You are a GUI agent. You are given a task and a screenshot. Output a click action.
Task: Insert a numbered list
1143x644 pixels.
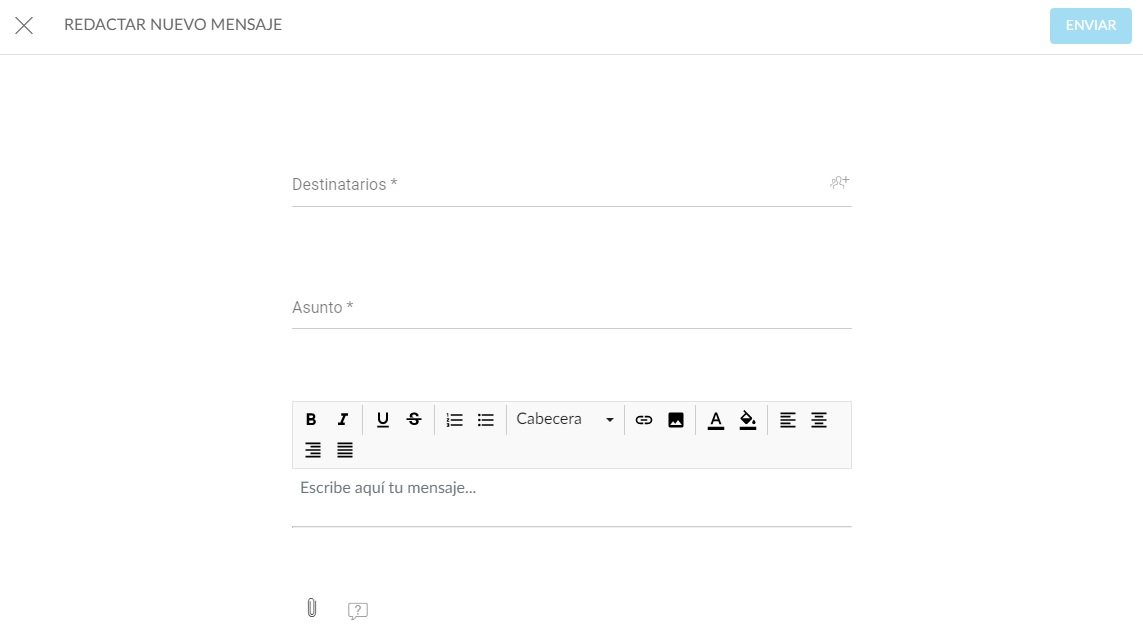(x=454, y=420)
